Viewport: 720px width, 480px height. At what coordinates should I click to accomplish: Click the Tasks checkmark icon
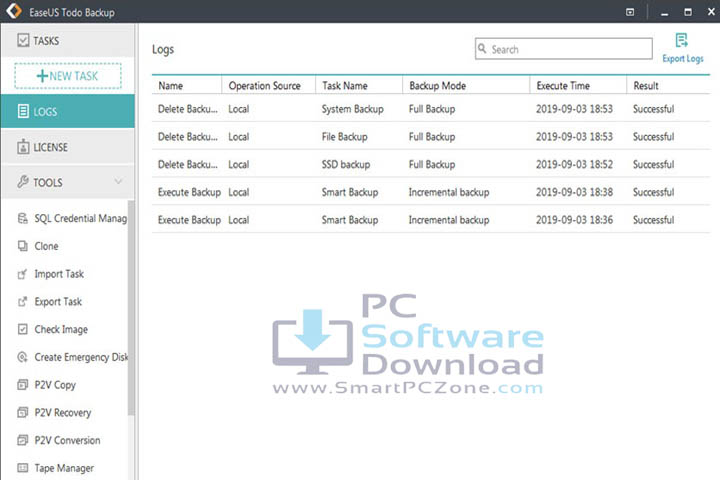(23, 40)
